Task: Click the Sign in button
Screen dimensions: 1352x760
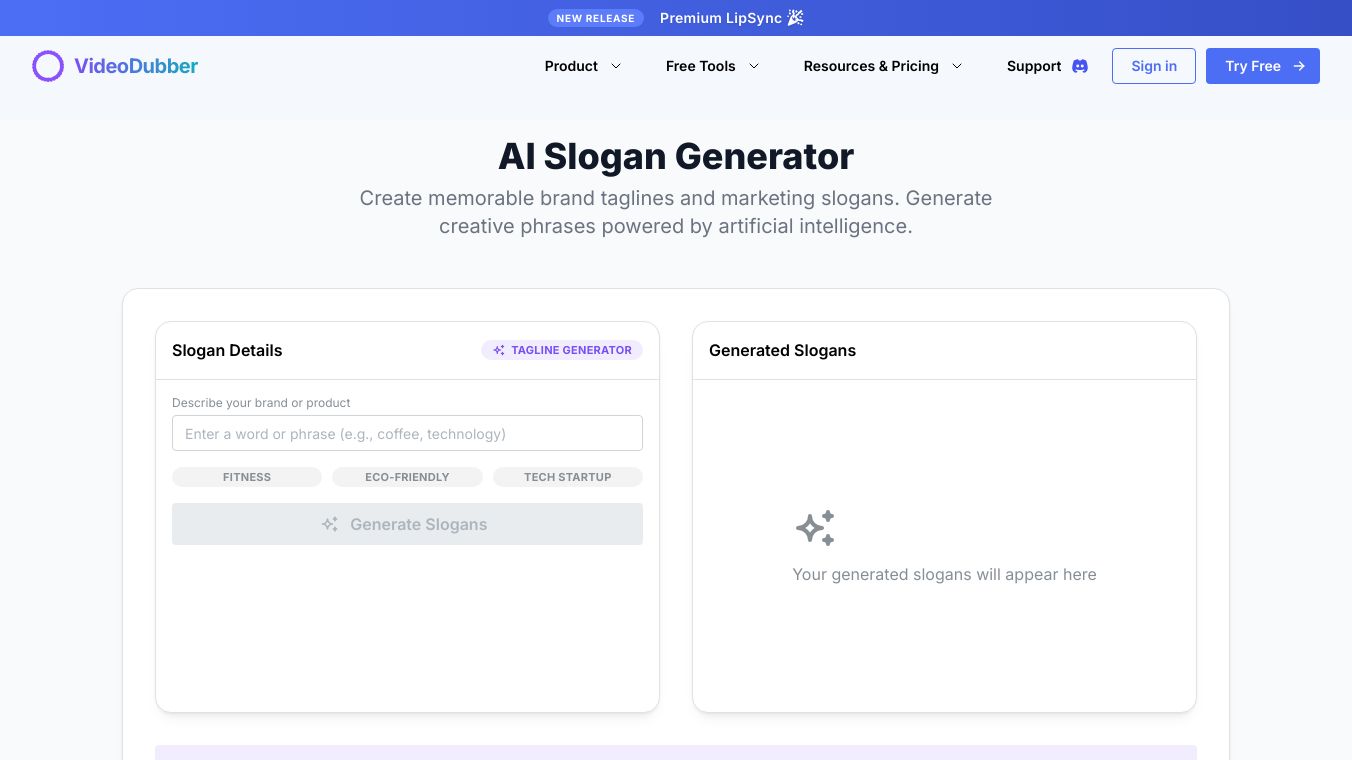Action: [1154, 66]
